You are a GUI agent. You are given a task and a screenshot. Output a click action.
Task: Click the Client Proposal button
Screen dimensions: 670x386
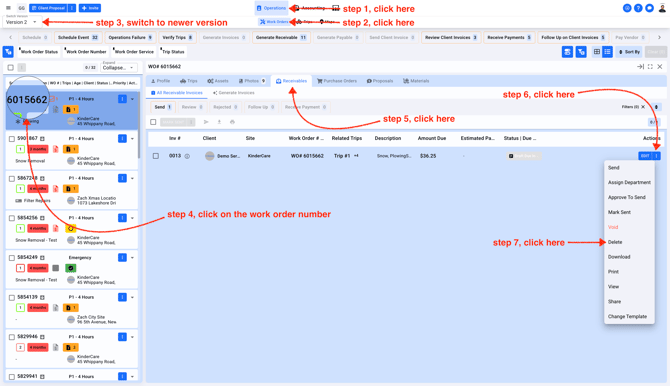48,8
